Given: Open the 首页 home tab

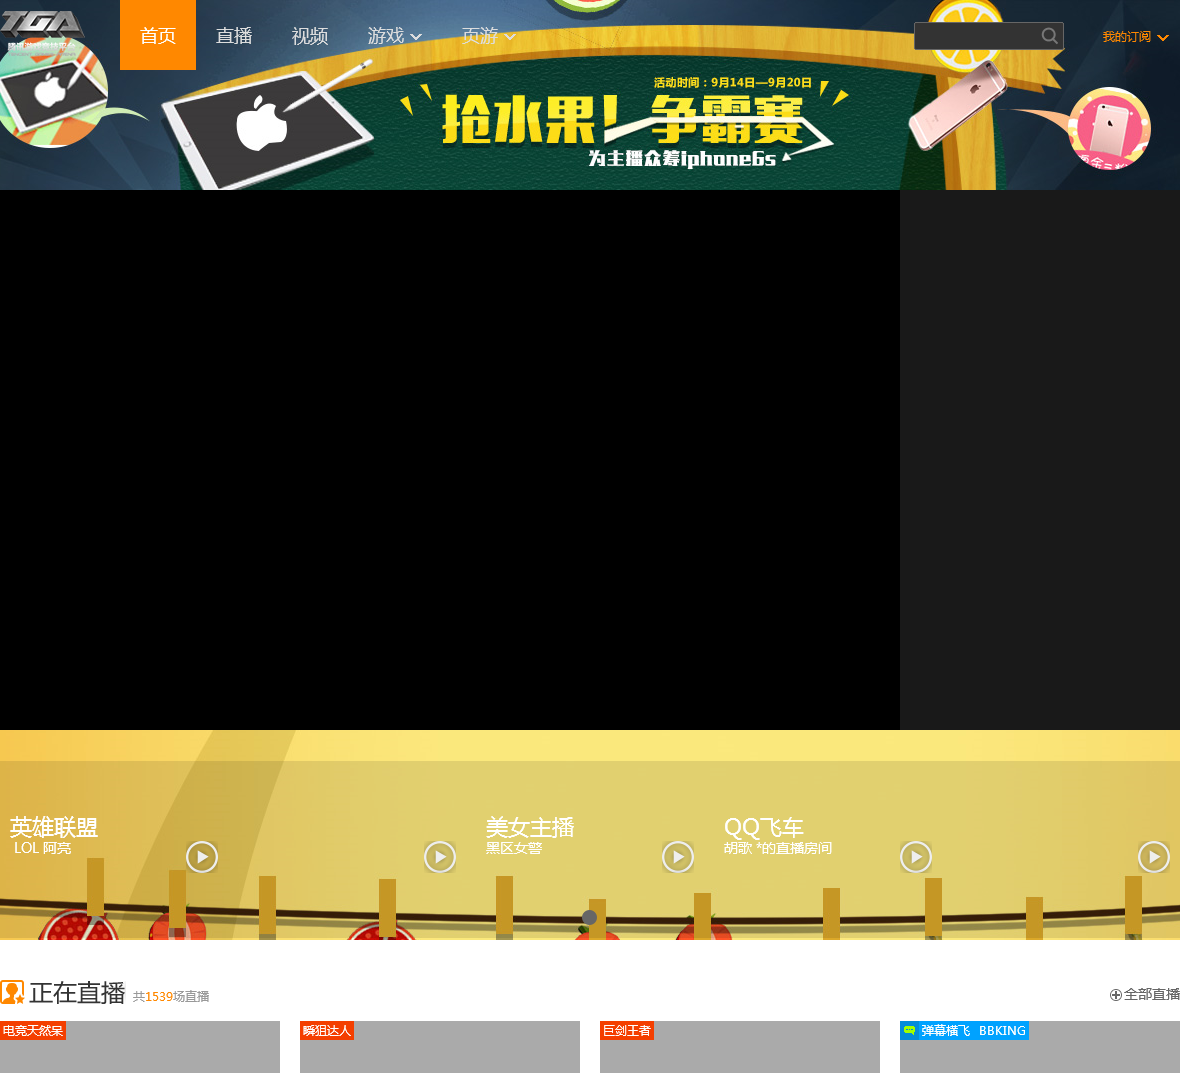Looking at the screenshot, I should (158, 35).
